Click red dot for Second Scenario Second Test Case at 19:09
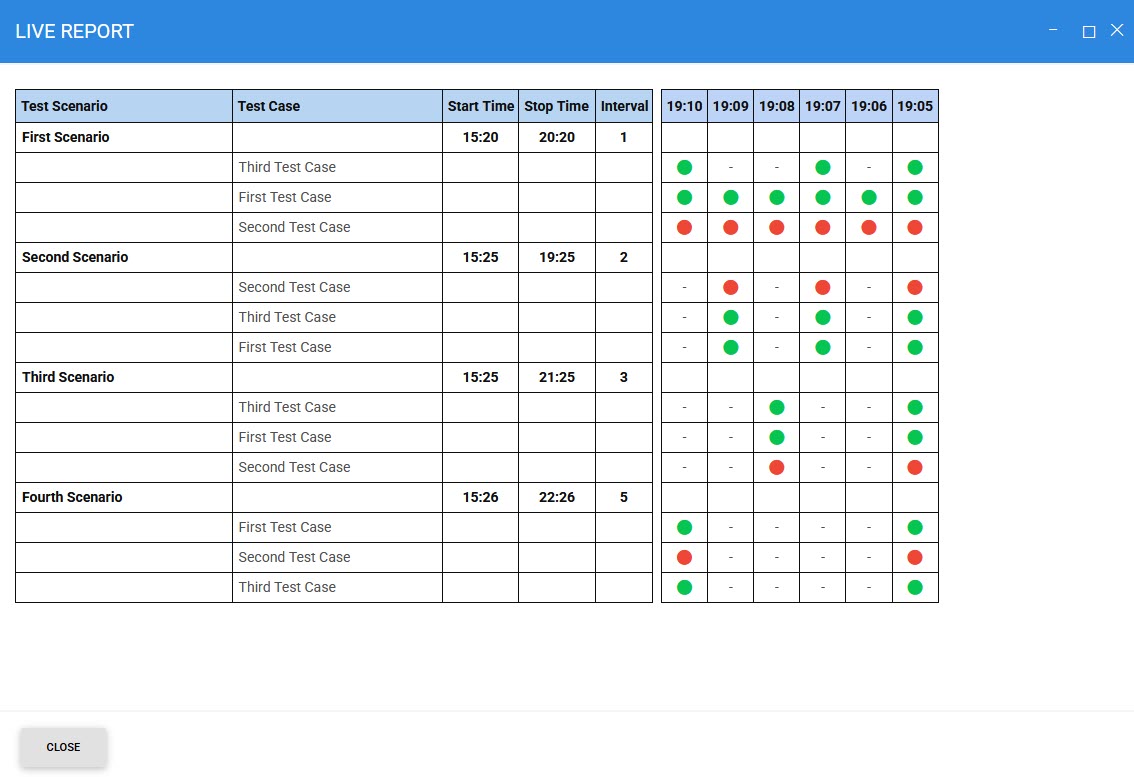Image resolution: width=1134 pixels, height=777 pixels. coord(731,287)
